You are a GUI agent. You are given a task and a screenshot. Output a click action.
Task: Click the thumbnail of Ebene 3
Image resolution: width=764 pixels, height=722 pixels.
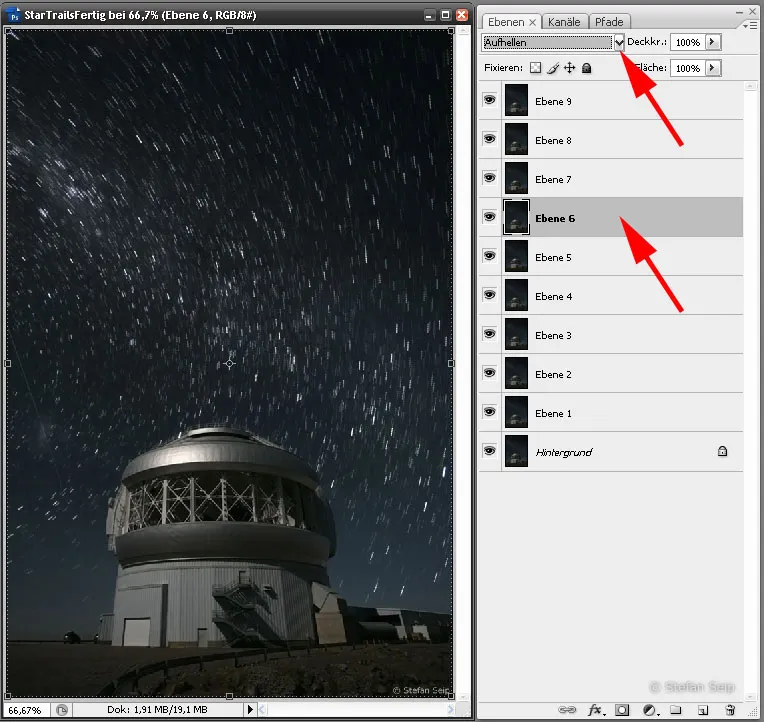tap(516, 334)
